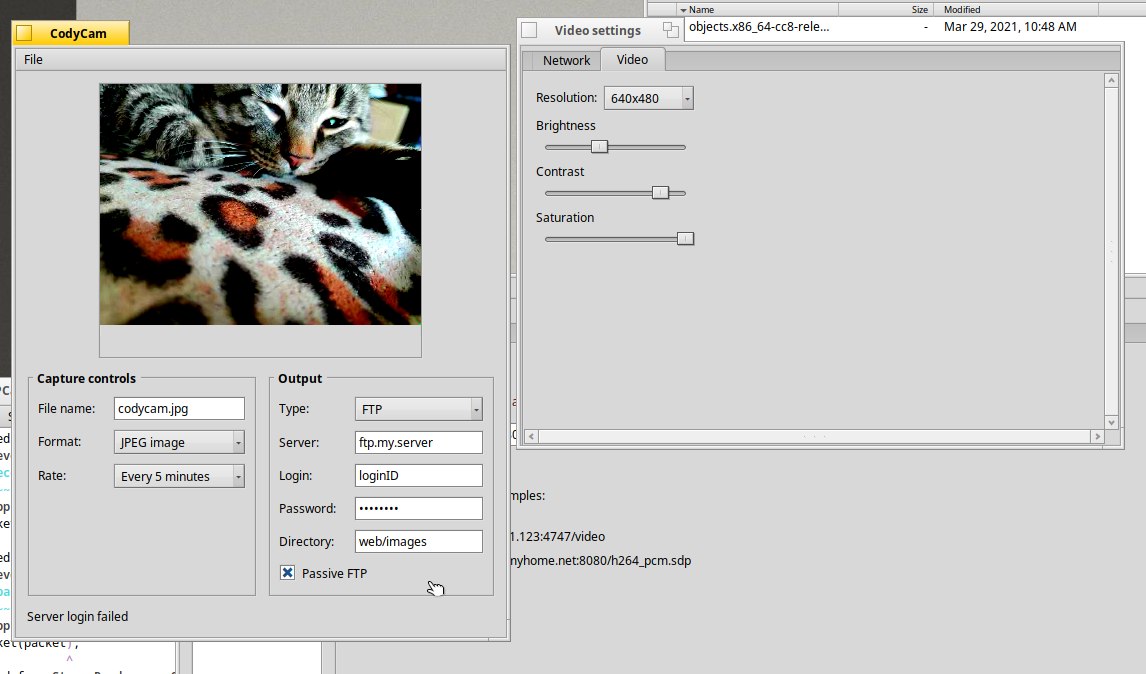The height and width of the screenshot is (674, 1146).
Task: Click the Brightness slider knob
Action: (599, 147)
